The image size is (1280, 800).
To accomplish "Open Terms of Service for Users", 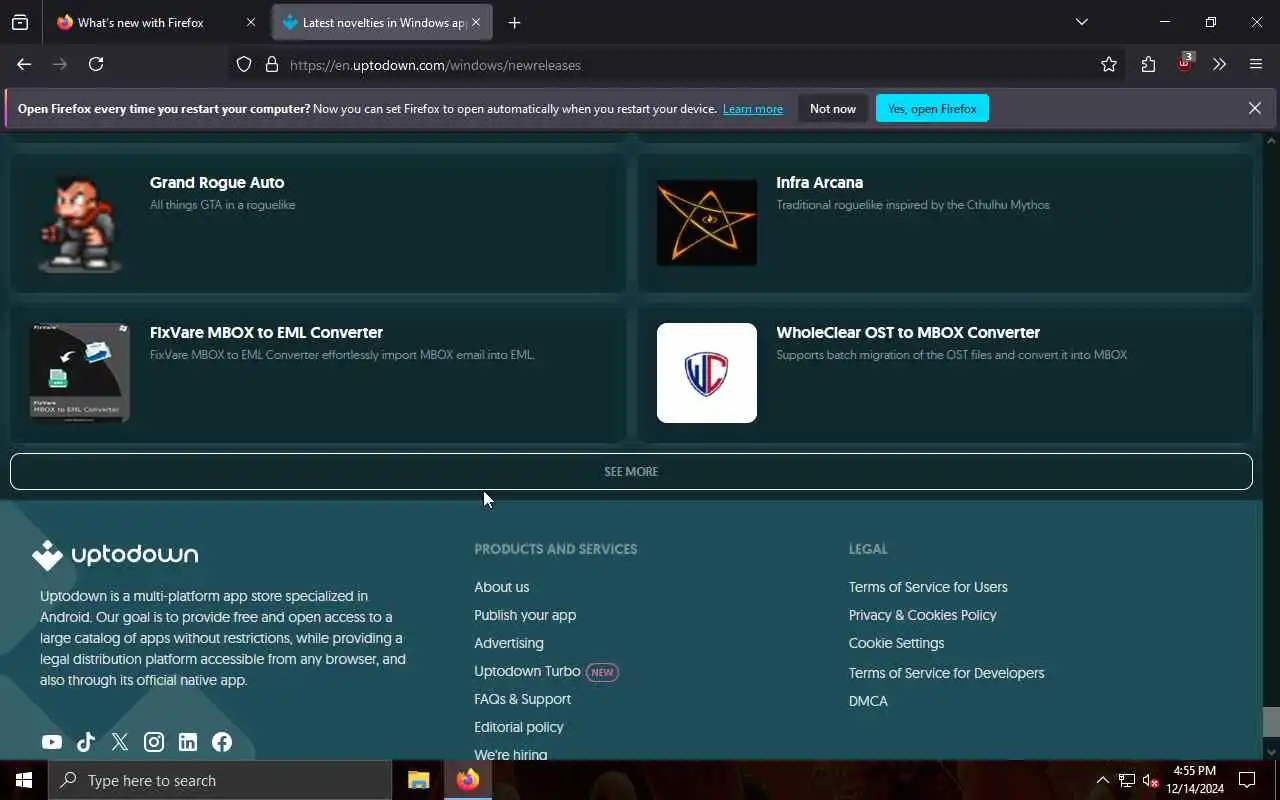I will [x=928, y=587].
